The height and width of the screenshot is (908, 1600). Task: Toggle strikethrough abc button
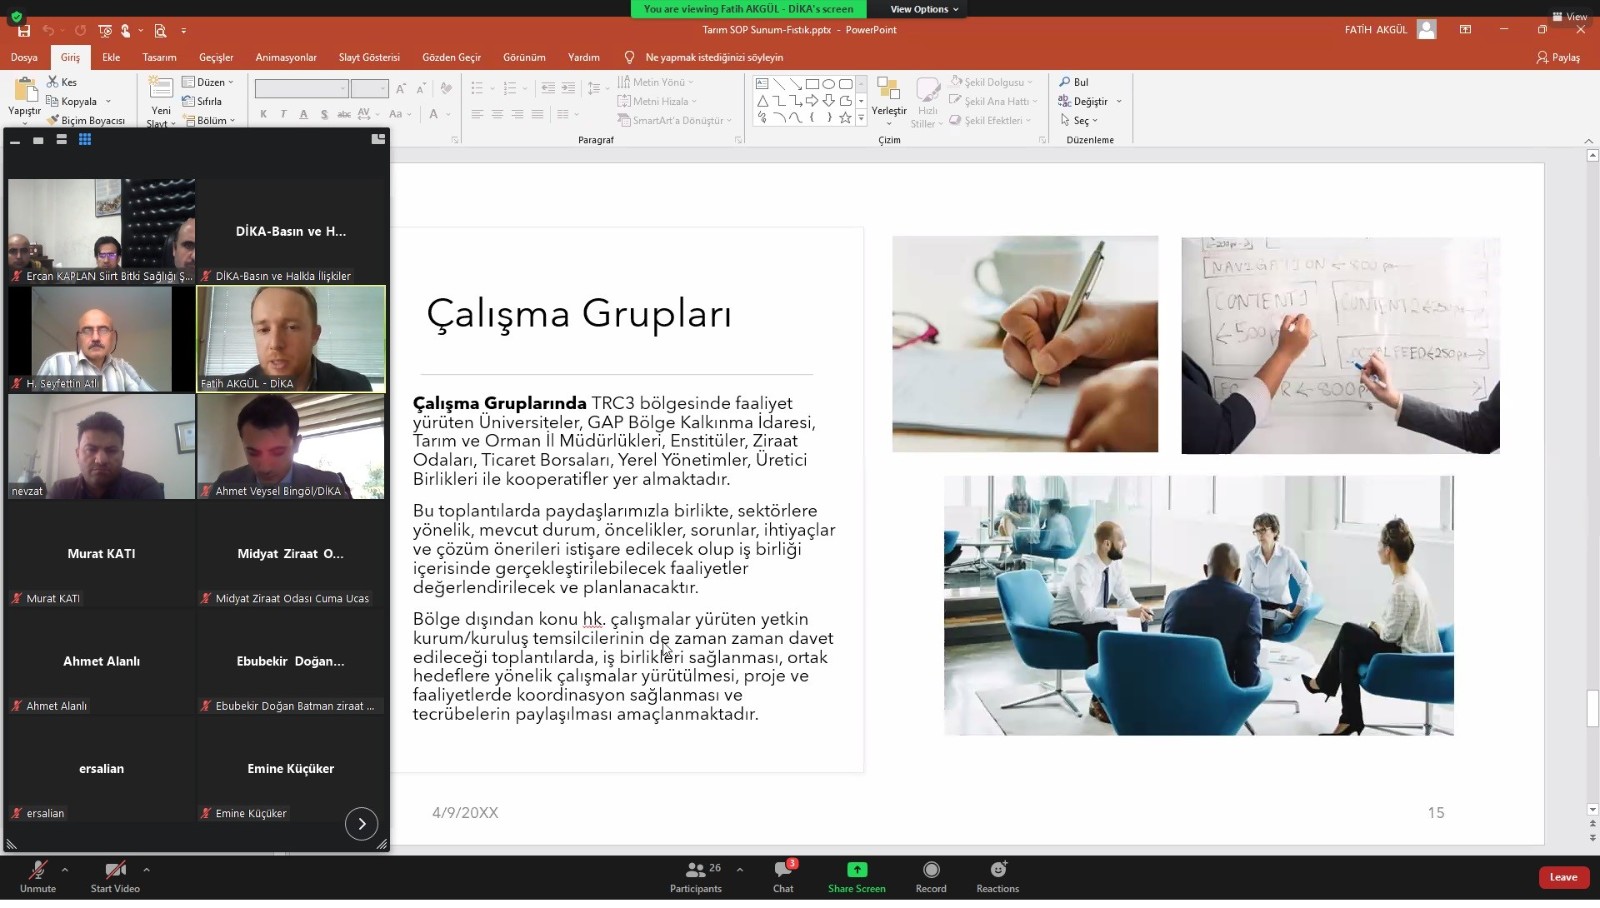[344, 114]
